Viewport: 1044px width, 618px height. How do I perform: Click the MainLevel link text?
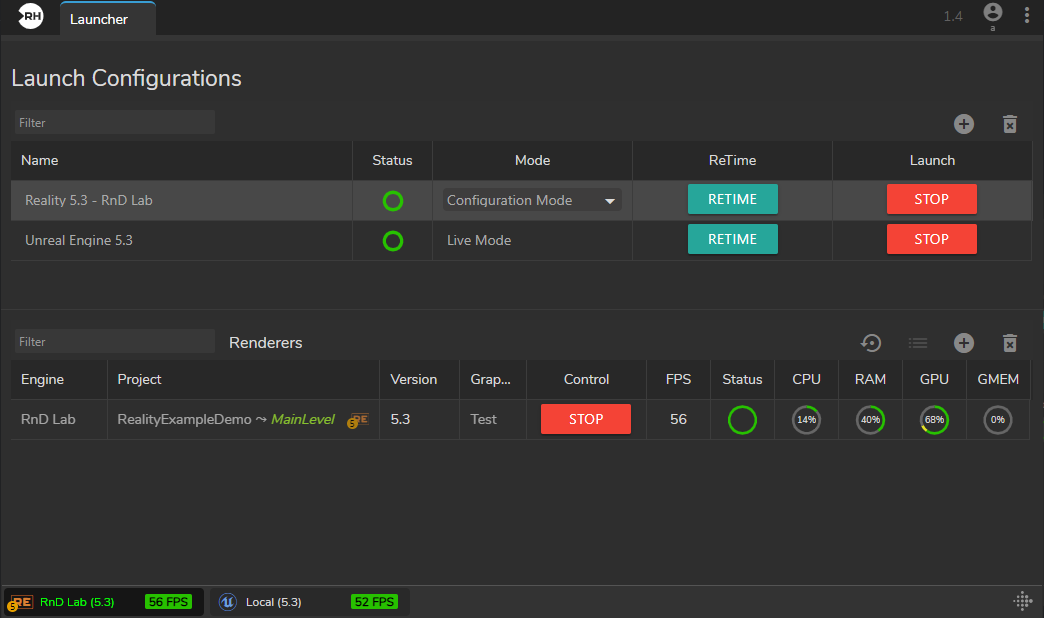(303, 420)
